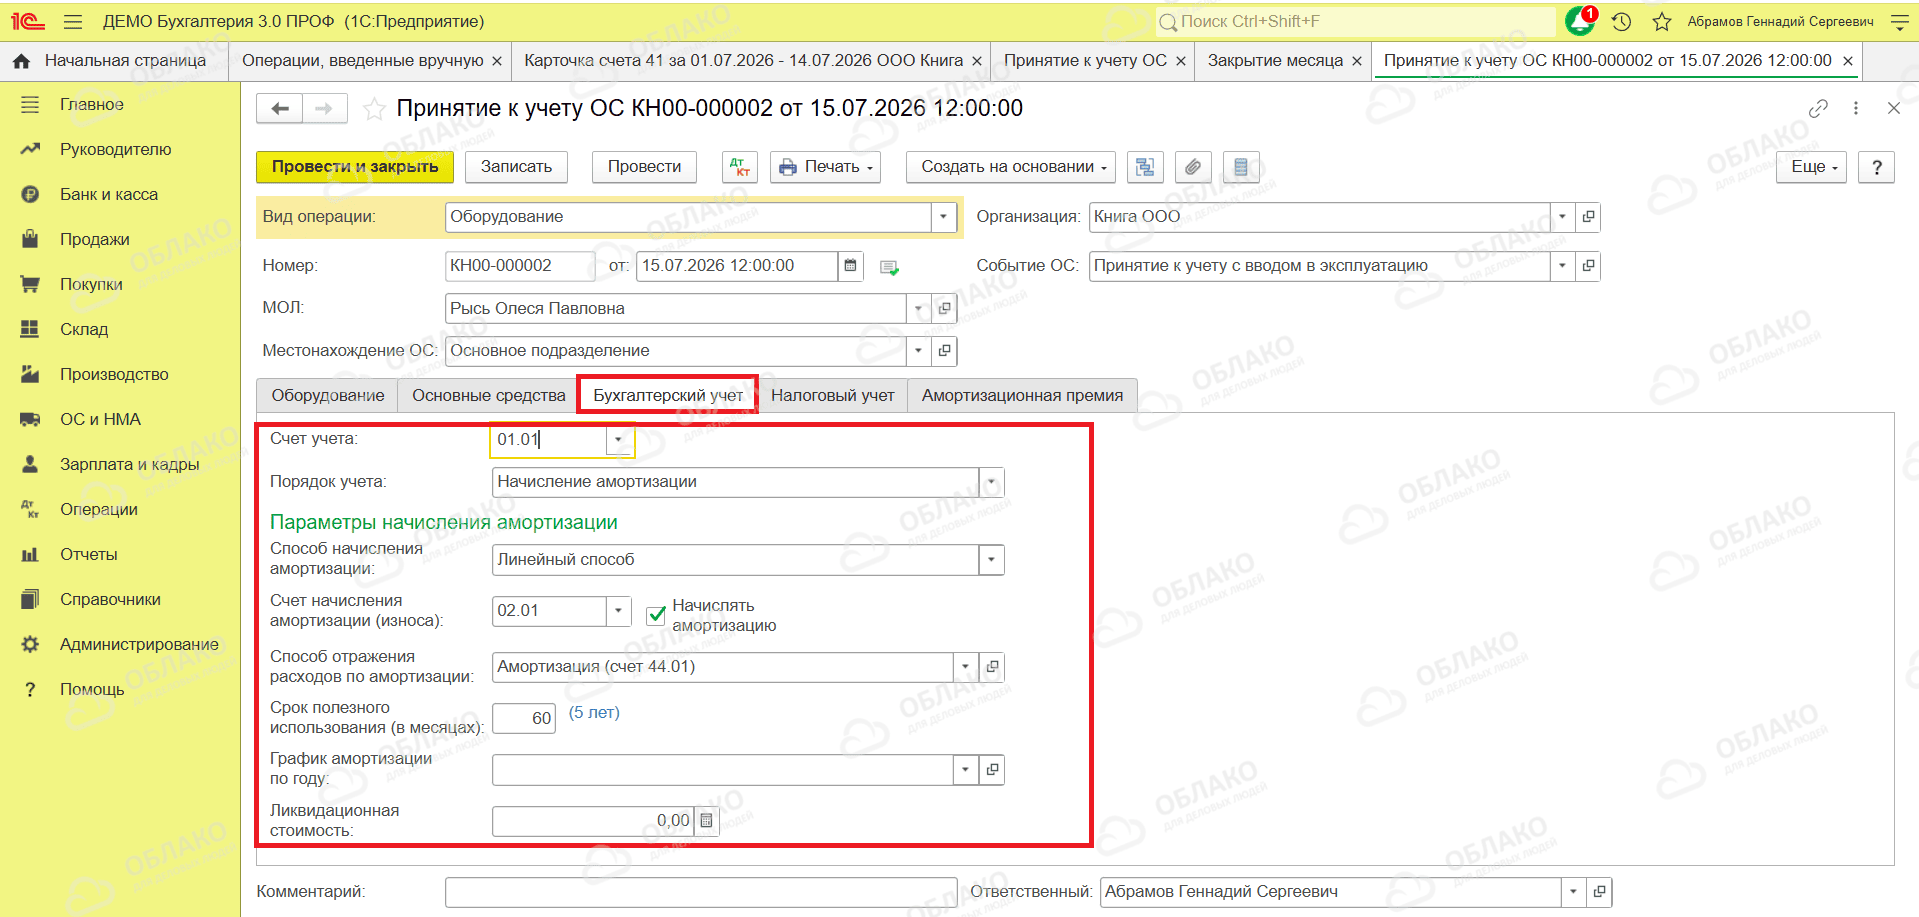Open the amortization expense method record
This screenshot has width=1919, height=917.
991,667
